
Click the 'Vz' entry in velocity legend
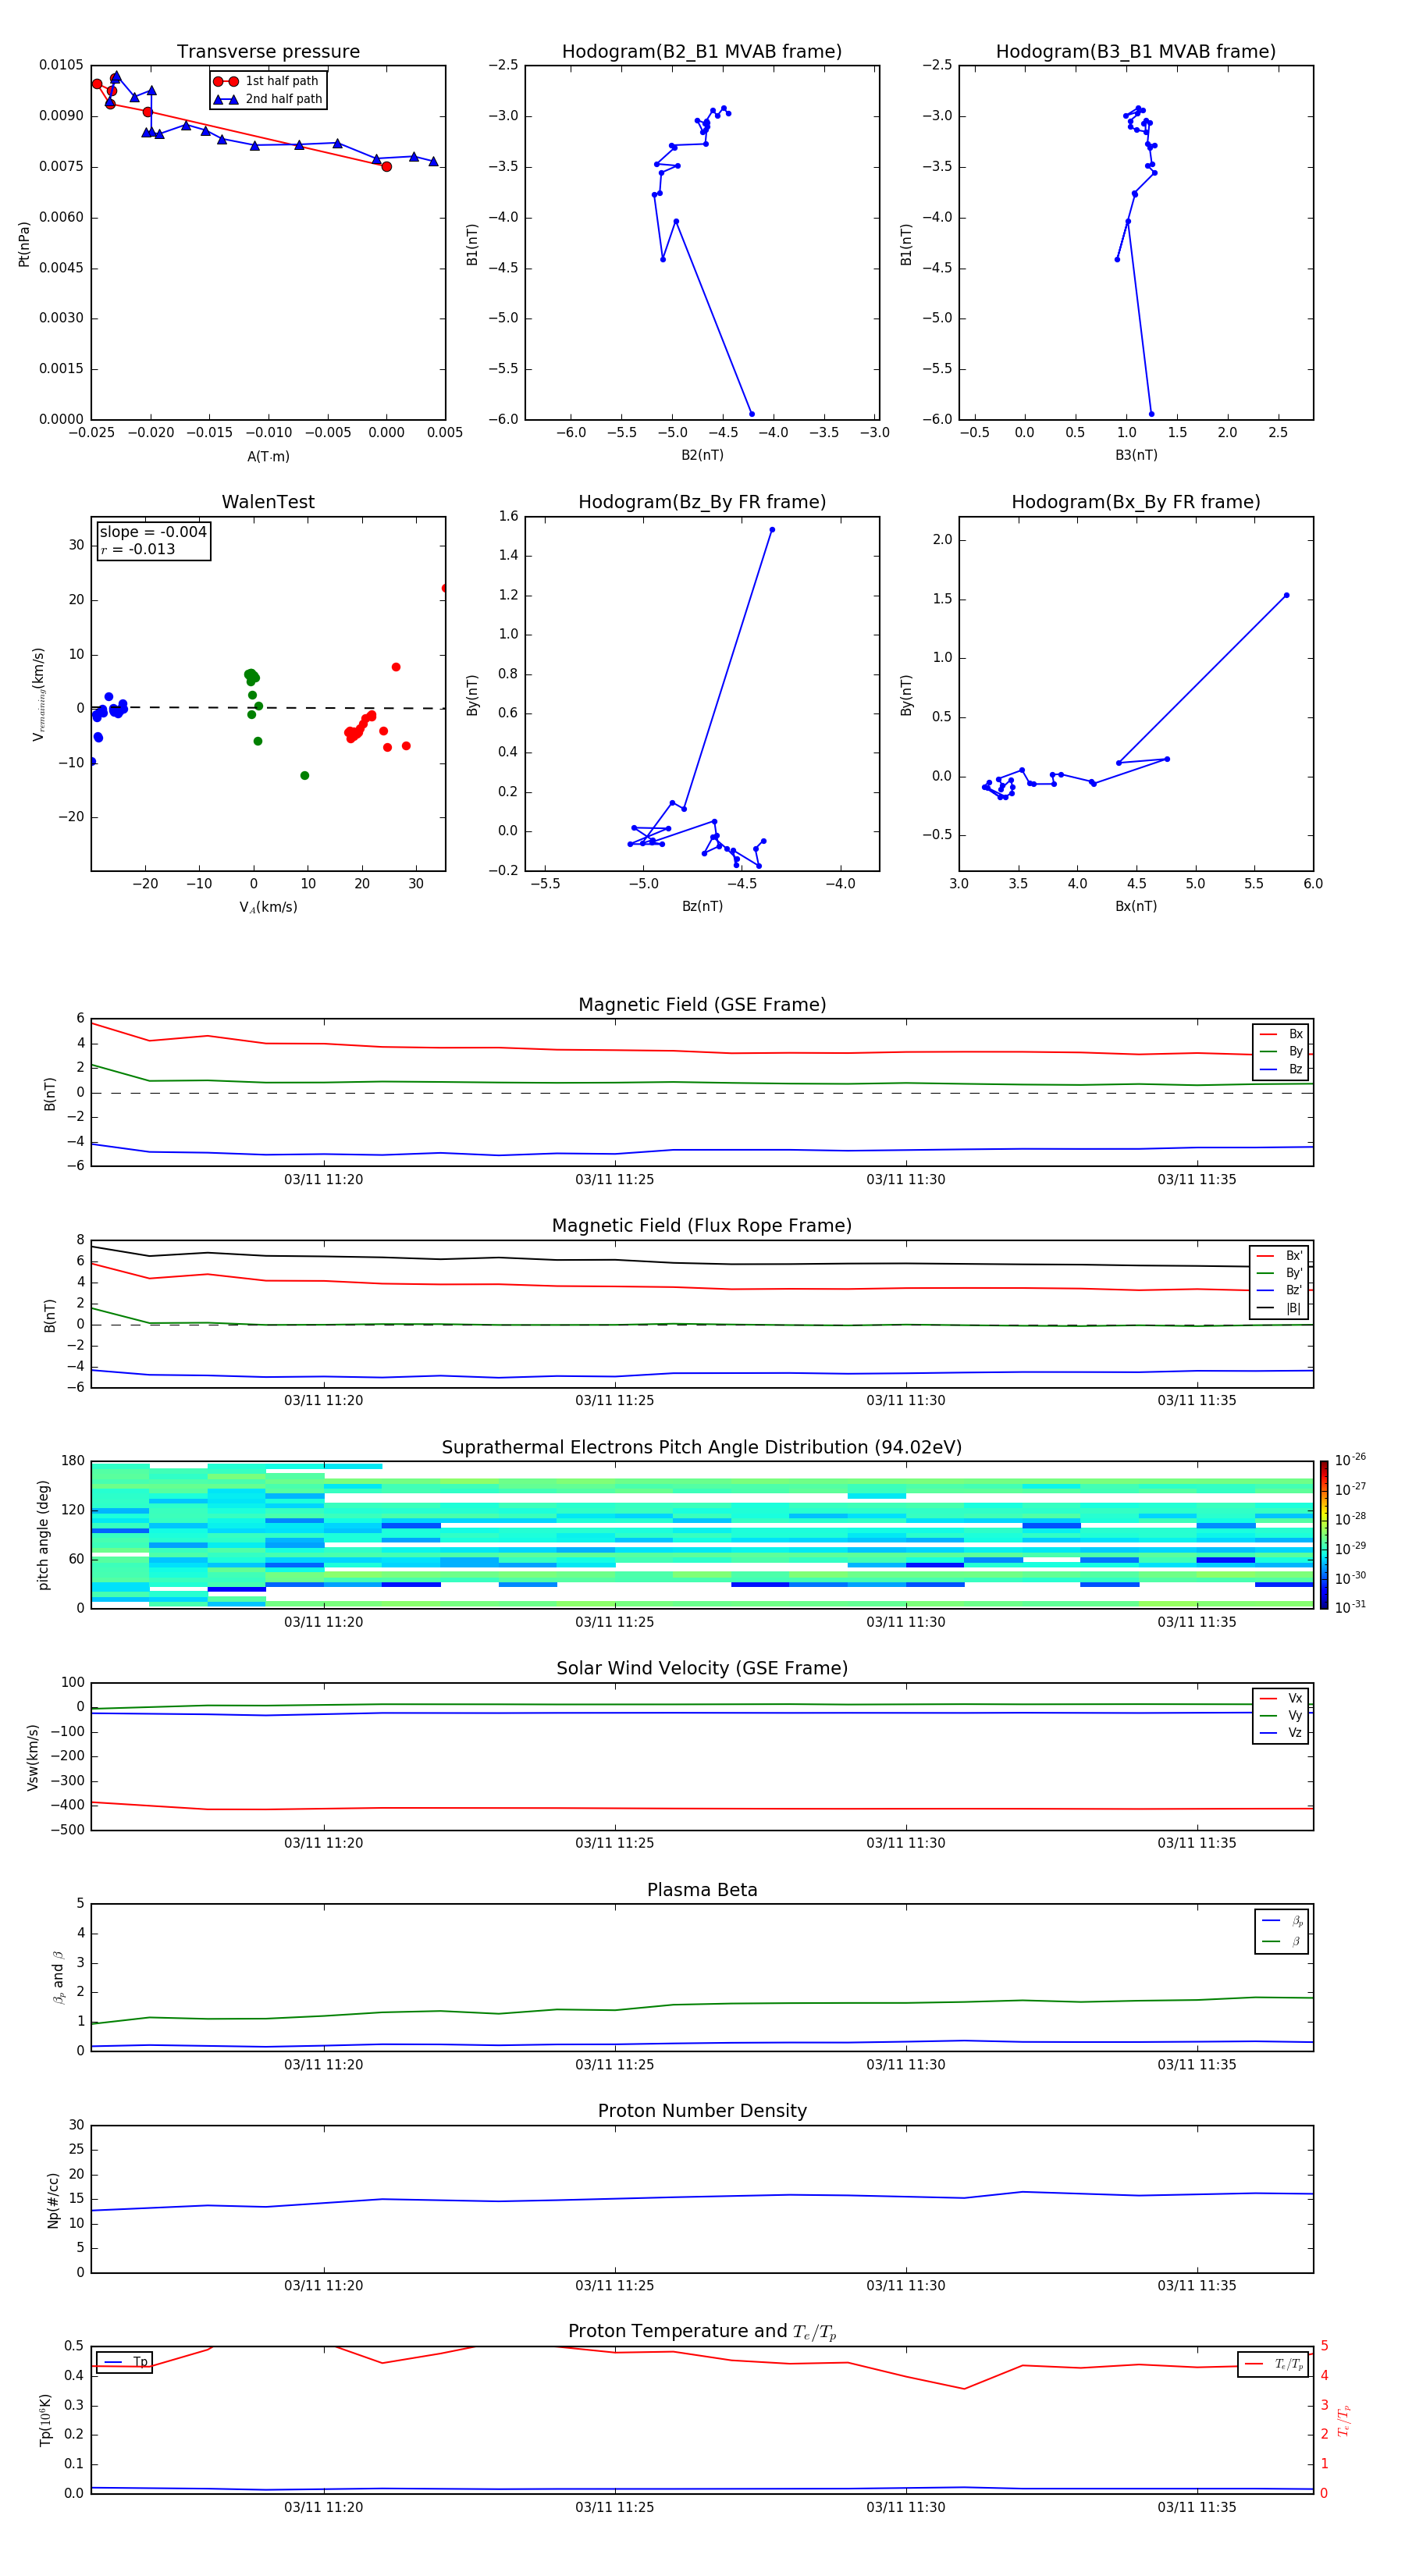[1281, 1733]
